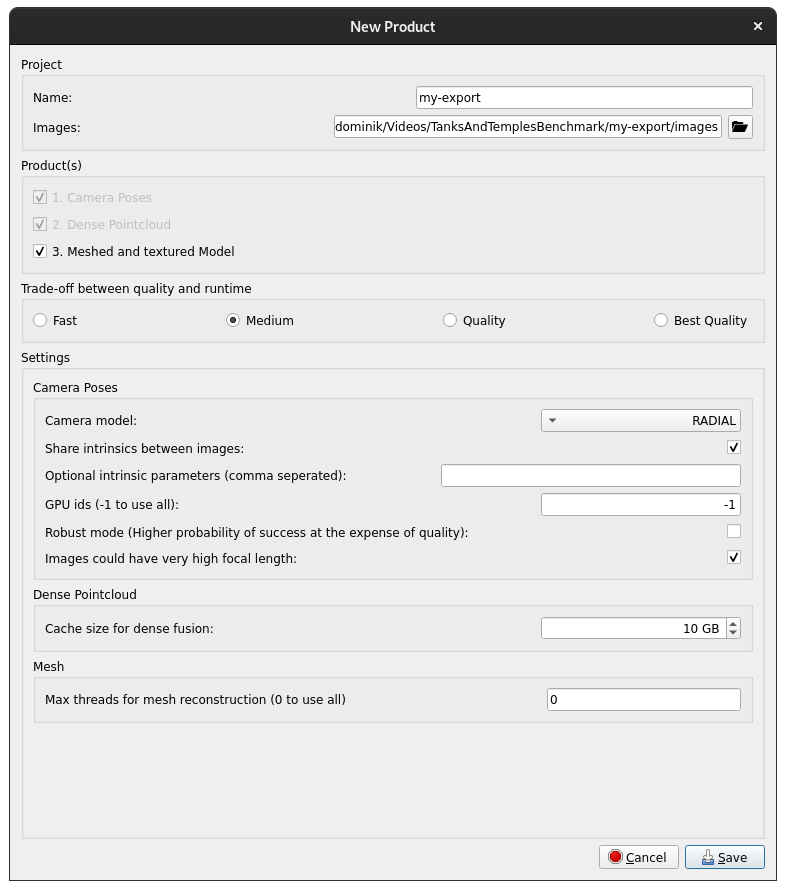The image size is (786, 890).
Task: Decrease cache size with down arrow
Action: pyautogui.click(x=733, y=633)
